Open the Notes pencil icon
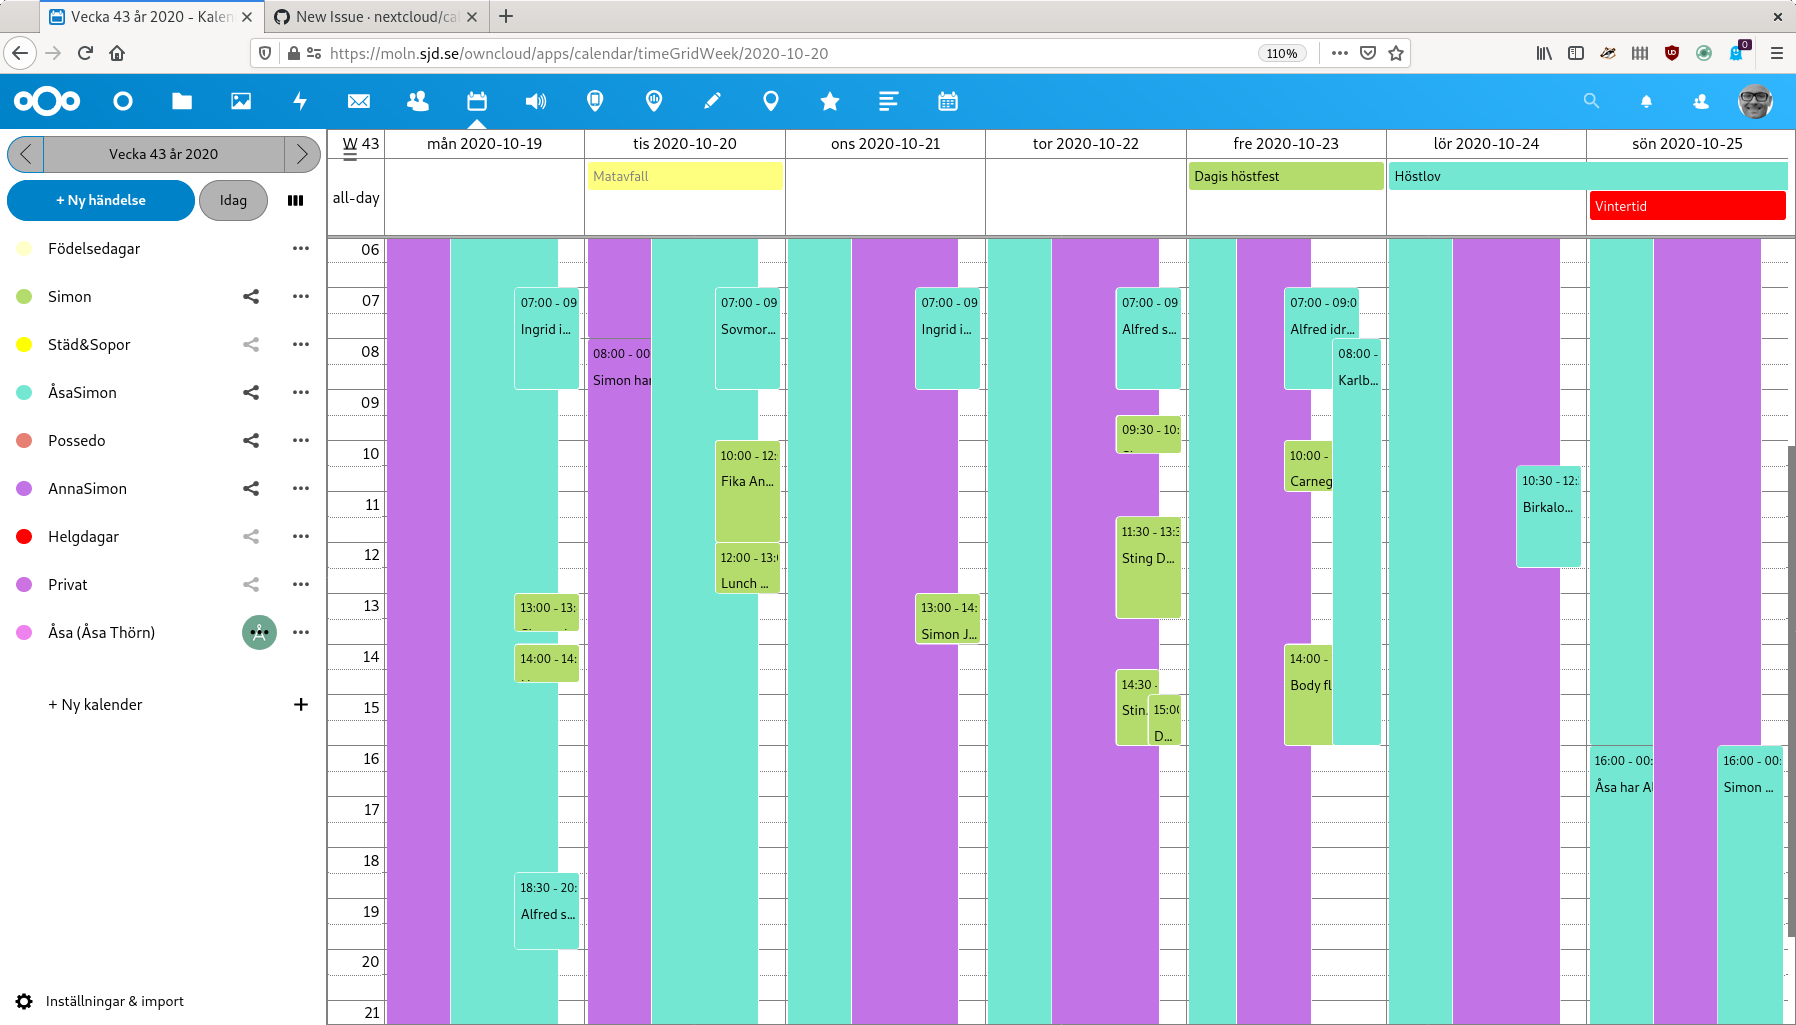This screenshot has width=1796, height=1025. tap(712, 101)
